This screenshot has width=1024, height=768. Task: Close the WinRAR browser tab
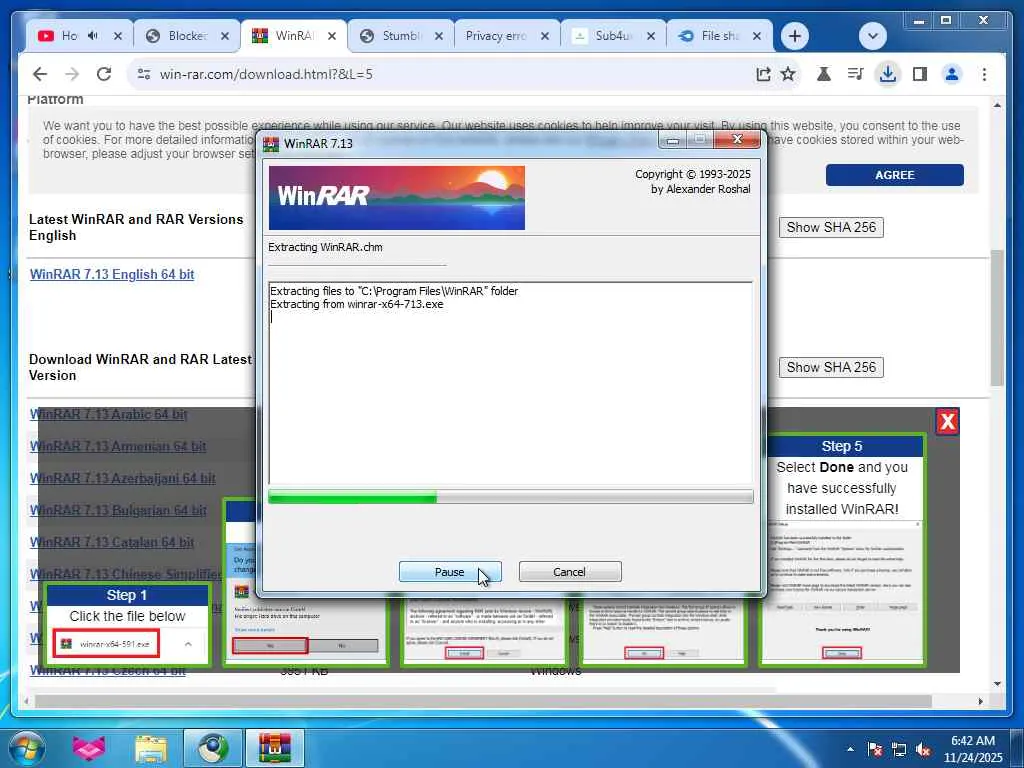coord(332,36)
